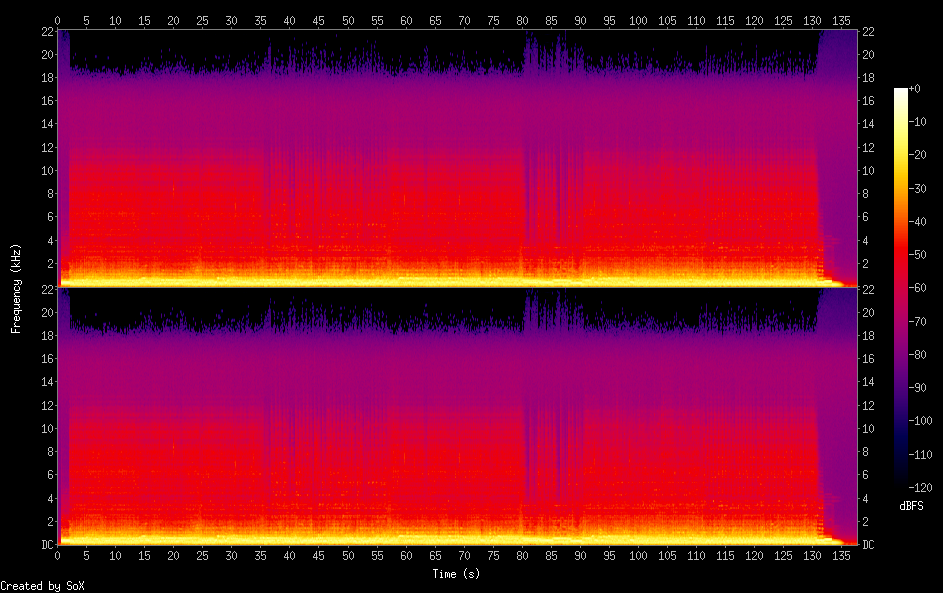Click the "dBFS" label below the color scale
Image resolution: width=943 pixels, height=593 pixels.
point(911,506)
